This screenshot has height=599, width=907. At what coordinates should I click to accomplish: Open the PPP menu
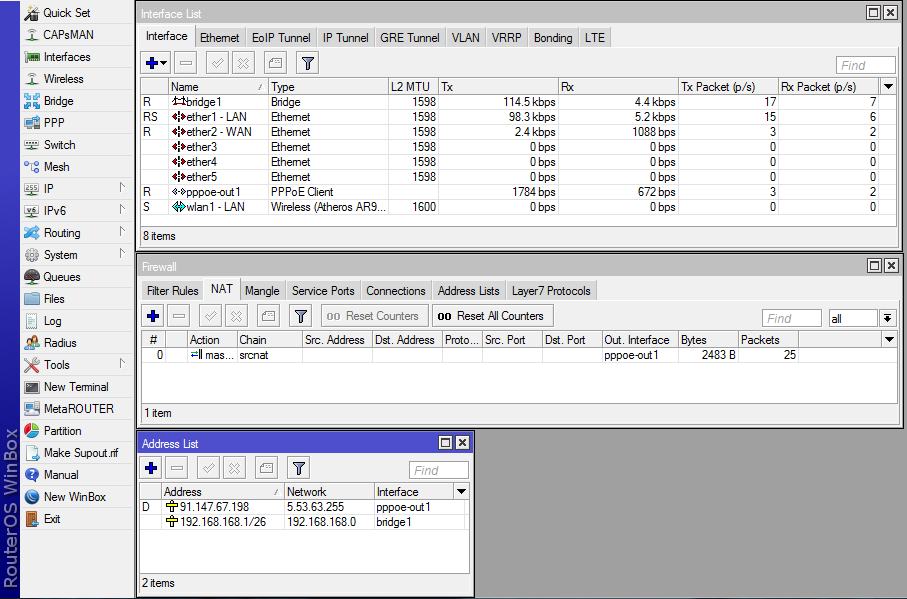77,123
